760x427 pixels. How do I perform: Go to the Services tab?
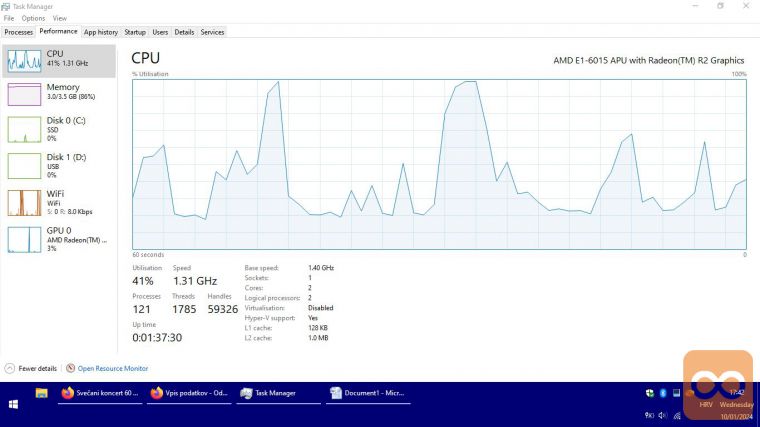(212, 32)
